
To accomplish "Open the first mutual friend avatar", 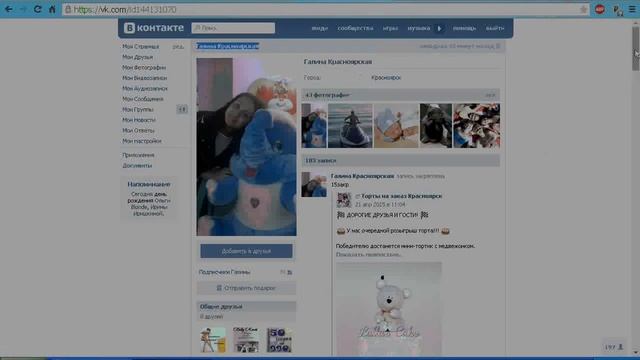I will pos(213,340).
